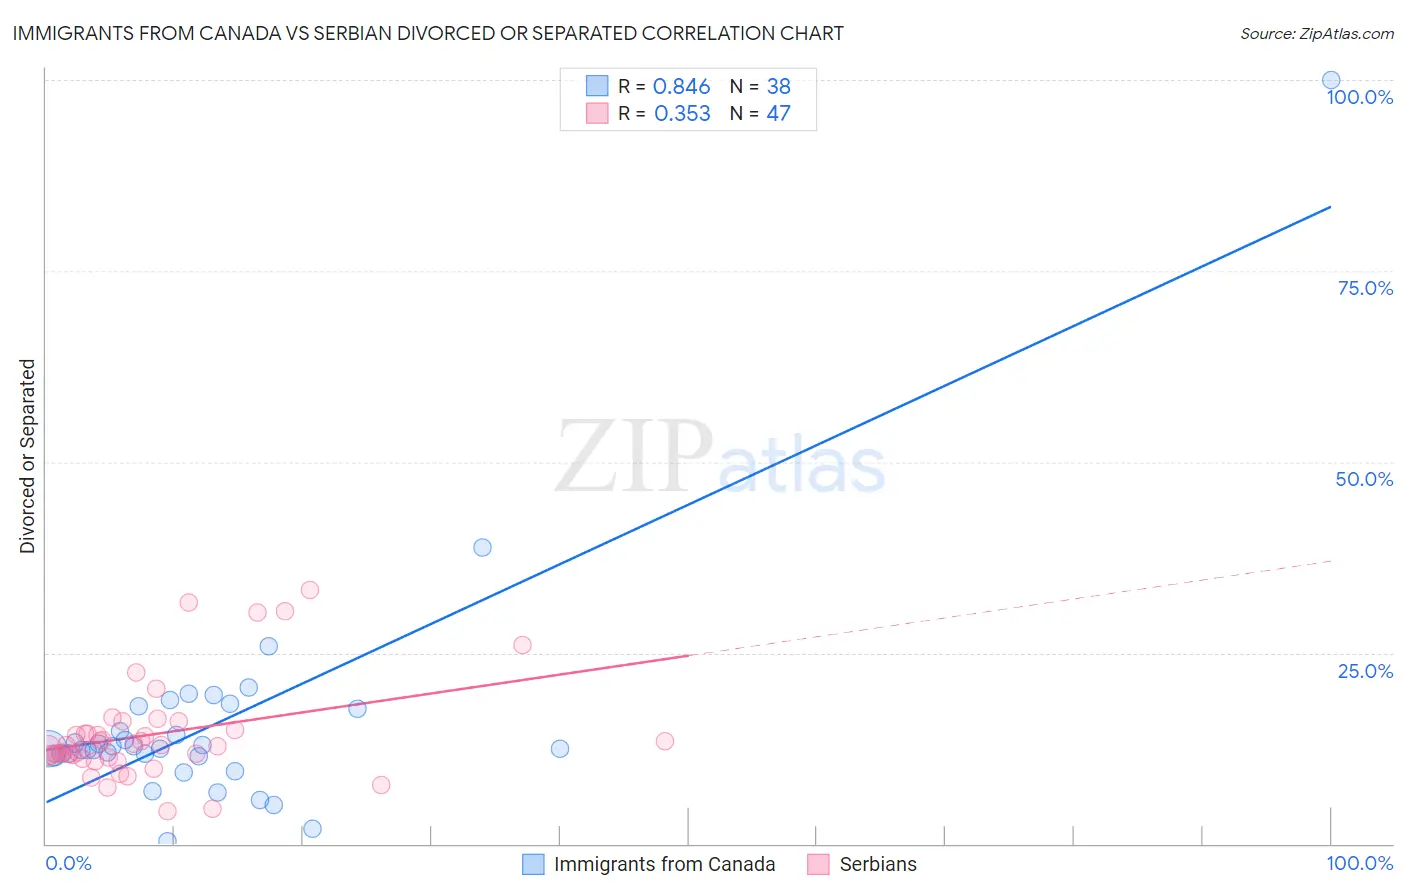The height and width of the screenshot is (892, 1406).
Task: Click the lowest blue point near the x-axis
Action: pyautogui.click(x=167, y=841)
